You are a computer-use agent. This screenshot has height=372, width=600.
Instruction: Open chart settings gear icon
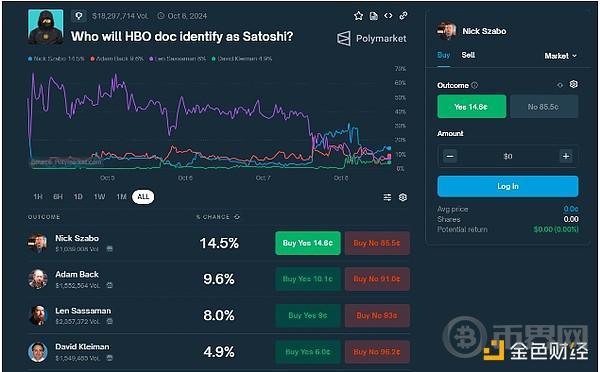[x=403, y=197]
